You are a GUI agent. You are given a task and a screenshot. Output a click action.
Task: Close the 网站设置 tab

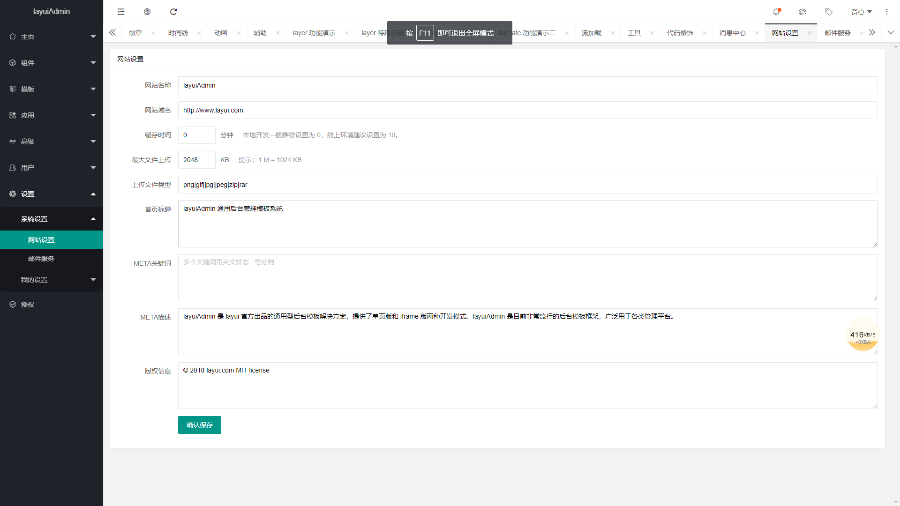coord(809,33)
